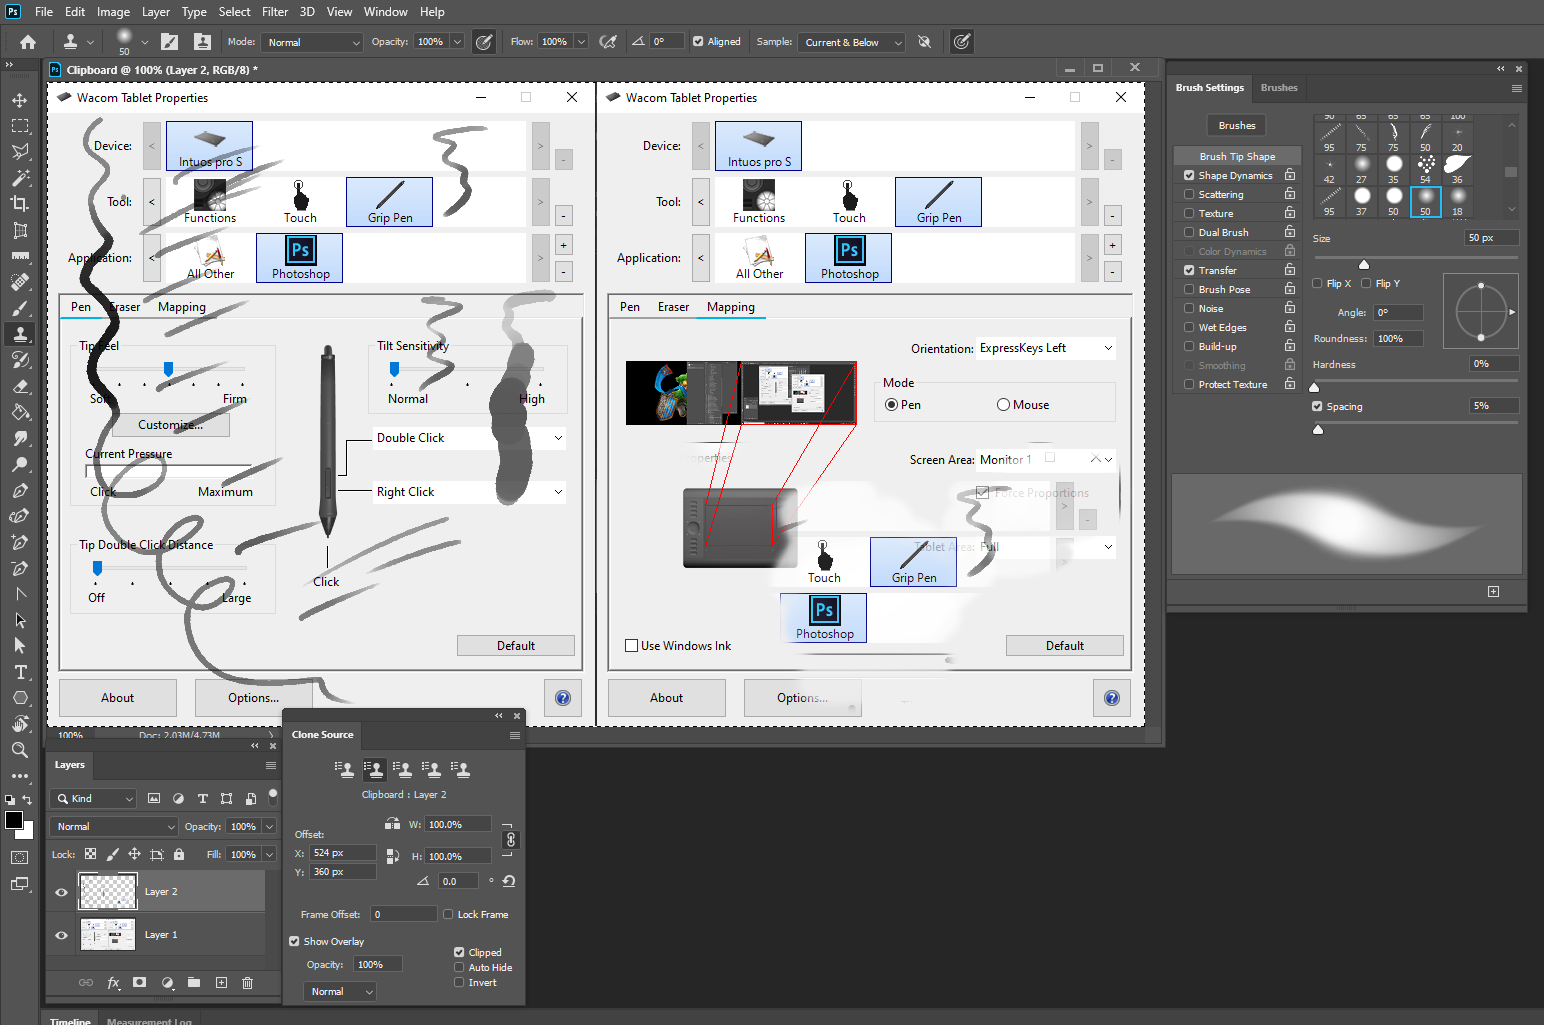Image resolution: width=1544 pixels, height=1025 pixels.
Task: Click the Default button in the Mapping tab
Action: (x=1064, y=645)
